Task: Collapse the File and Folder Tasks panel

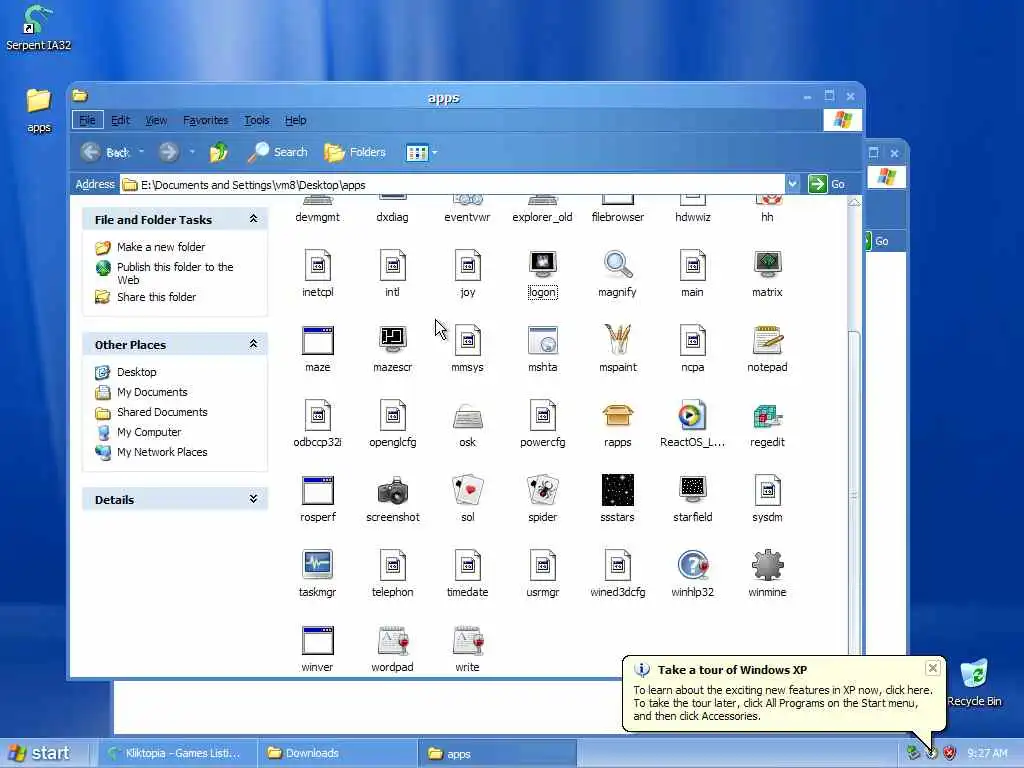Action: (x=253, y=219)
